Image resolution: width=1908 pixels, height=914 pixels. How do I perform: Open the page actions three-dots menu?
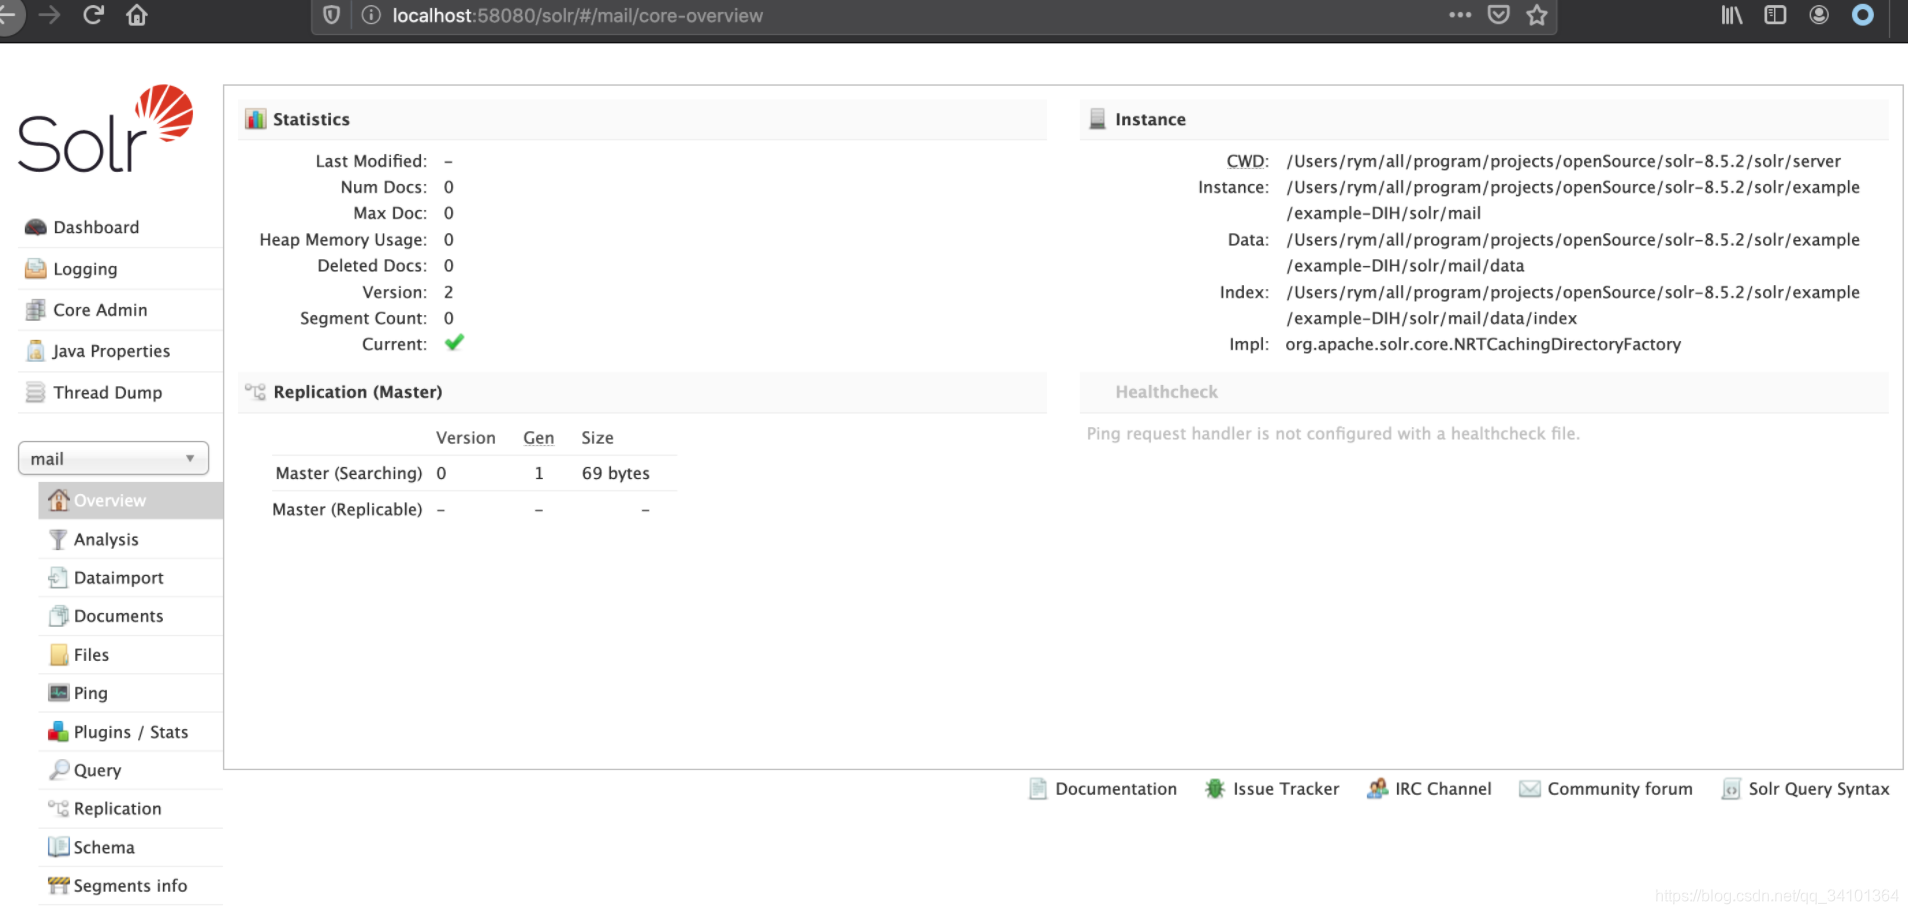coord(1460,15)
